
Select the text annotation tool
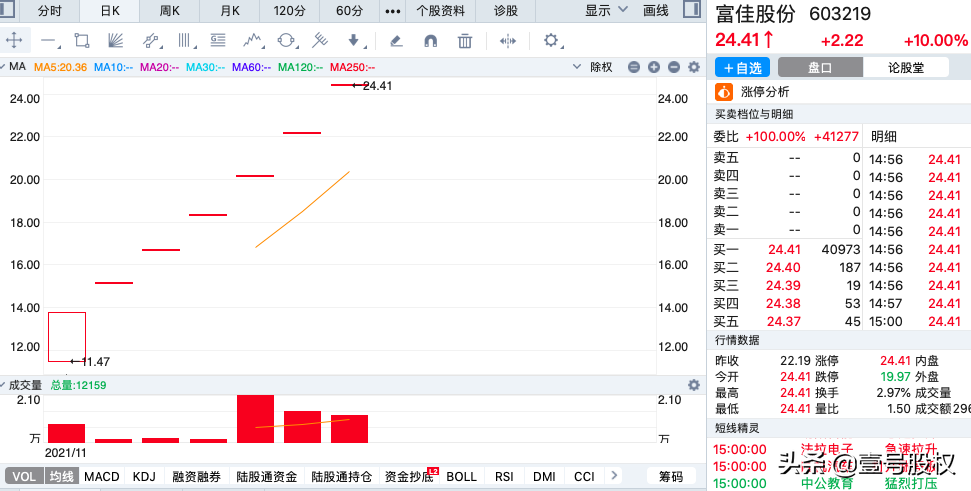point(217,41)
